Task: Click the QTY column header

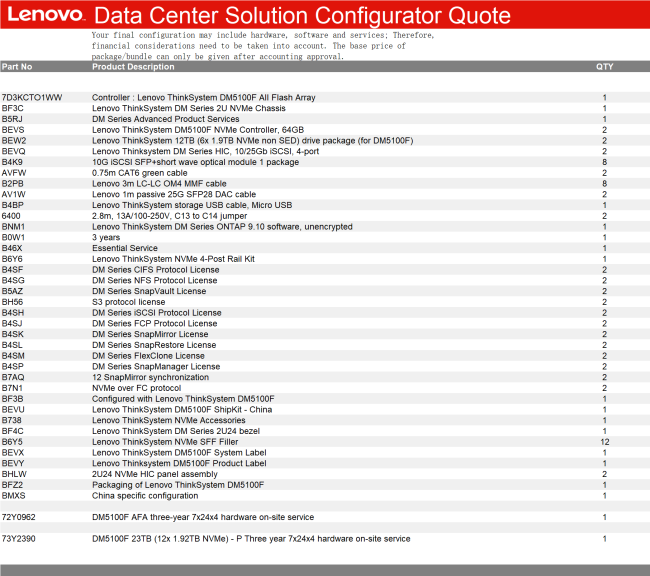Action: pos(605,67)
